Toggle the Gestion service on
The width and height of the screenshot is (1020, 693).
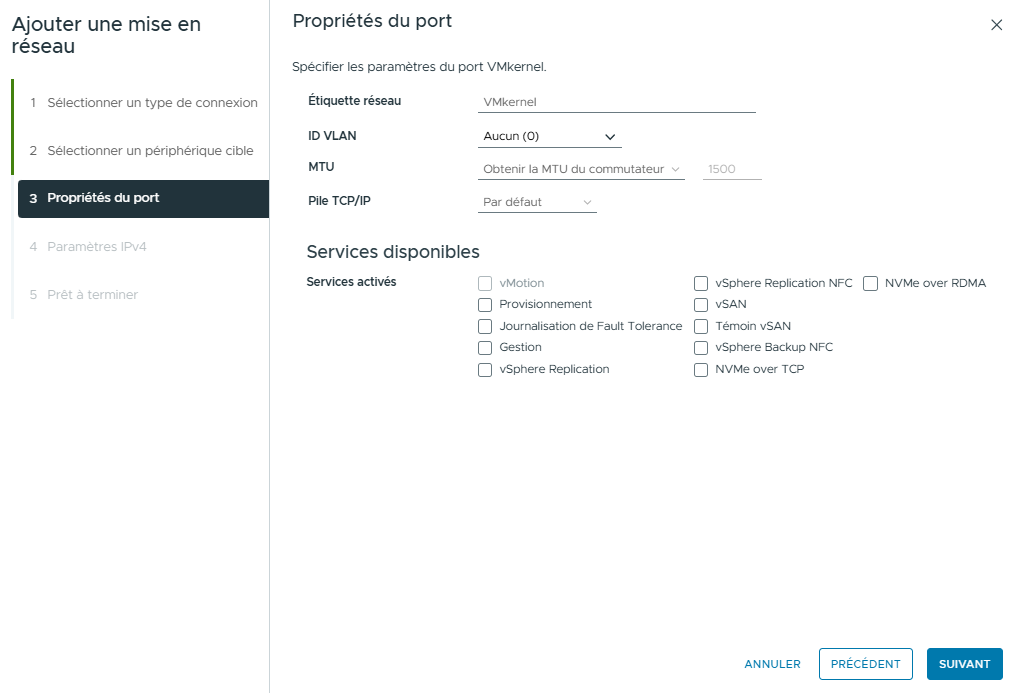(x=485, y=347)
